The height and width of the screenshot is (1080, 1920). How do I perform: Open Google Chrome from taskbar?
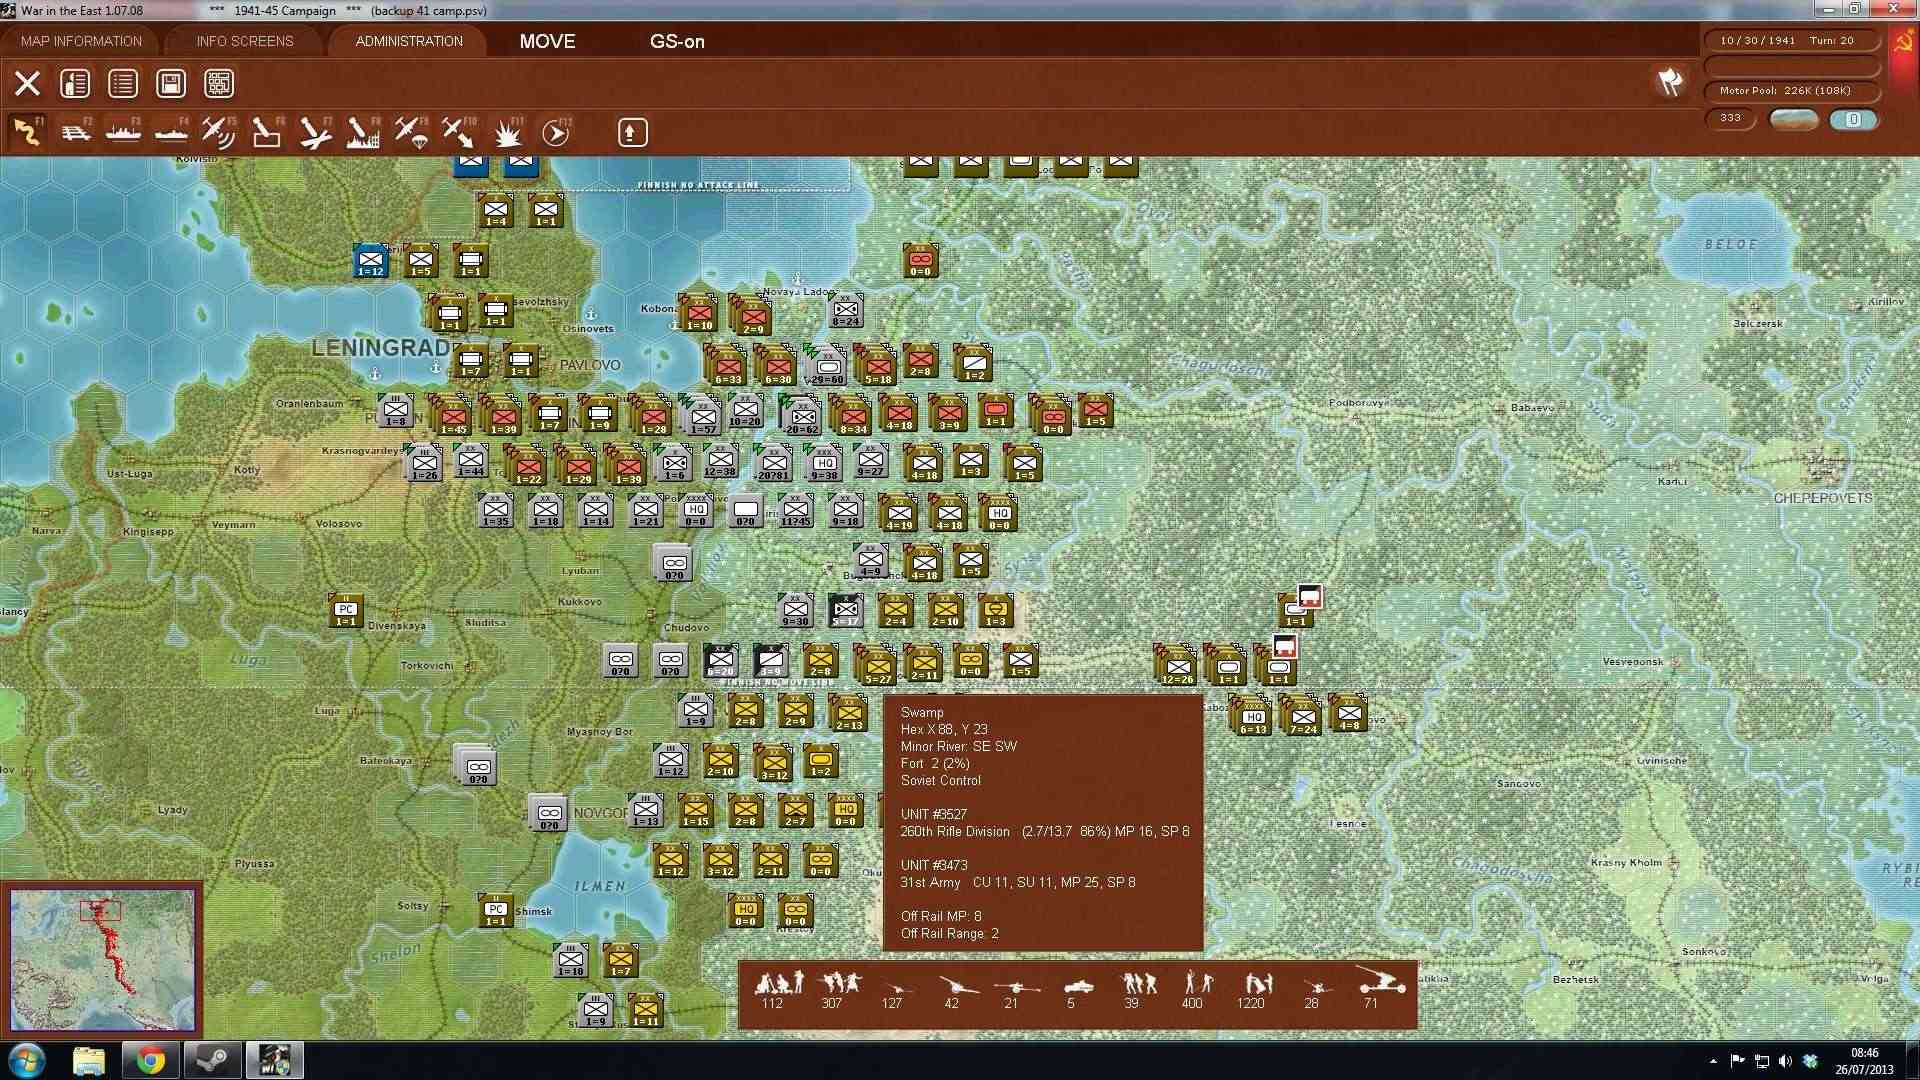point(151,1060)
